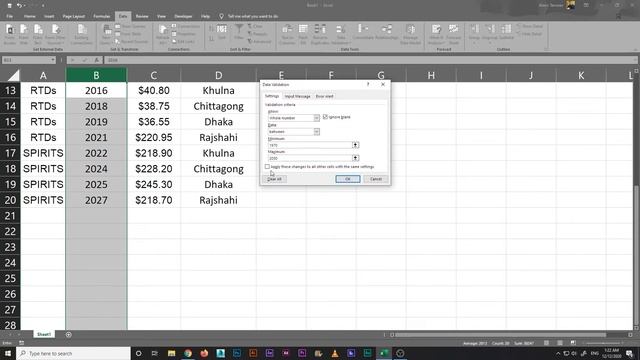The image size is (640, 360).
Task: Click the large Sort button icon
Action: pos(222,32)
